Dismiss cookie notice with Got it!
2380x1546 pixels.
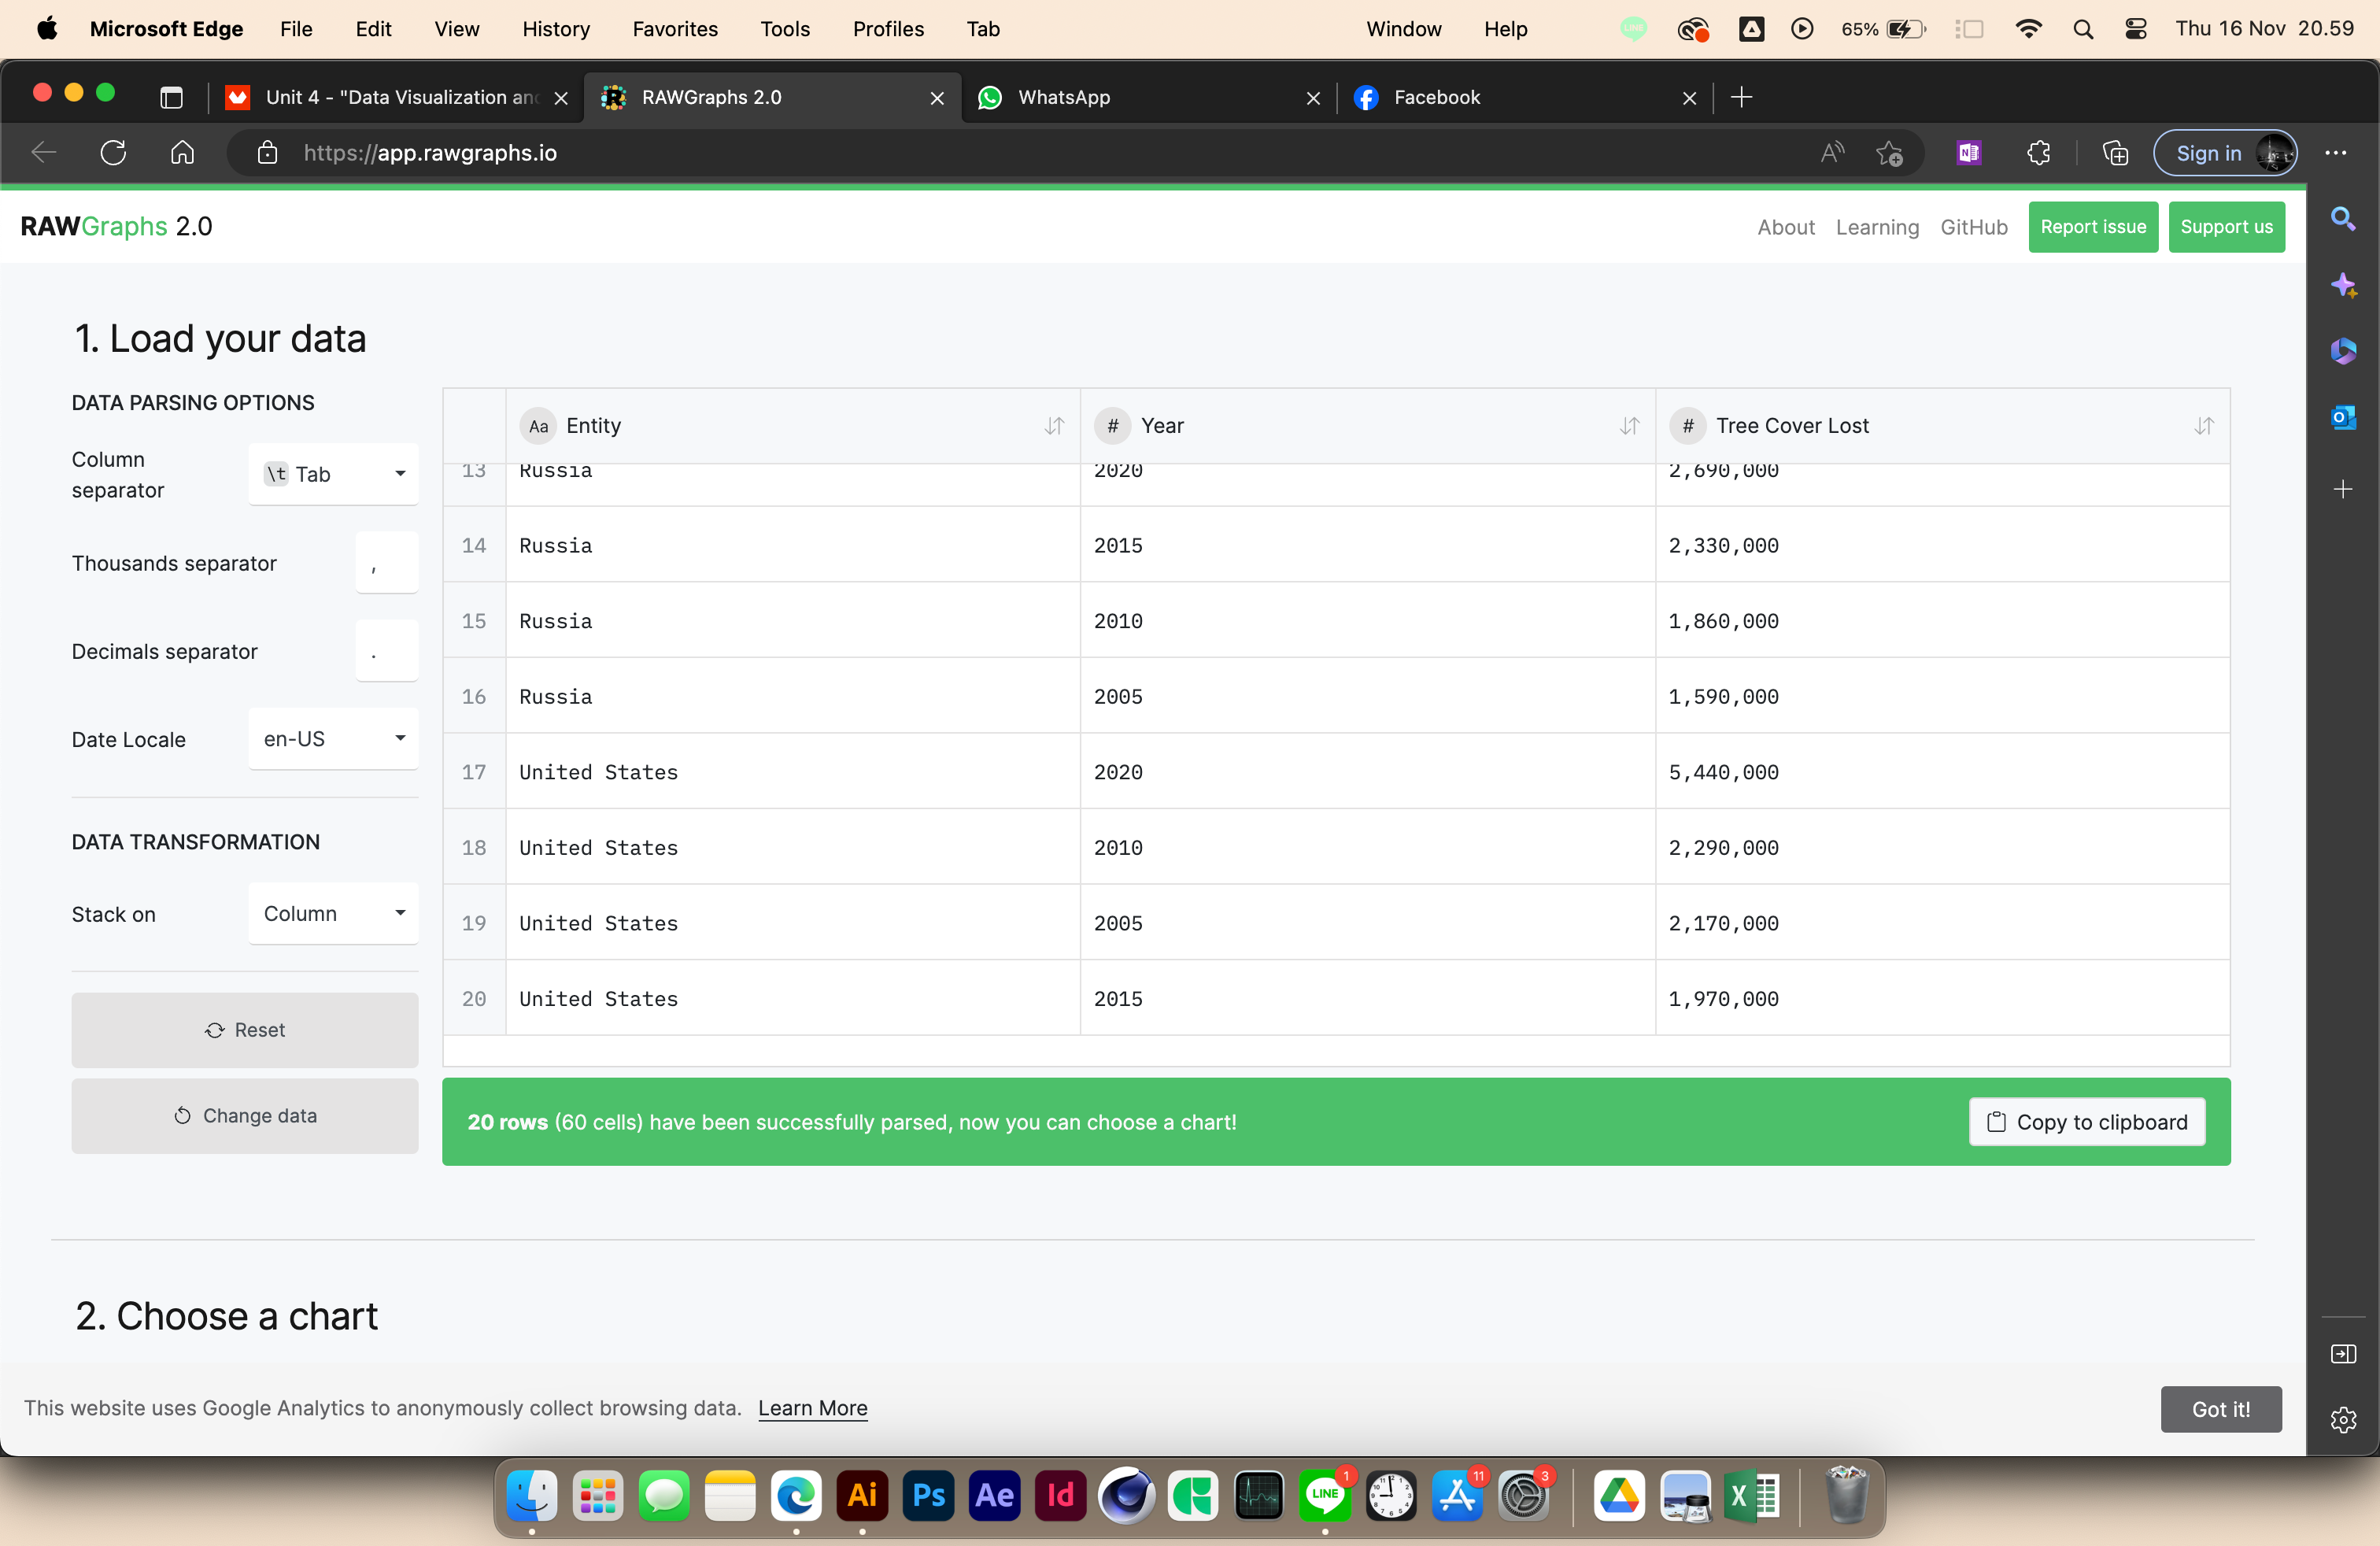2221,1409
